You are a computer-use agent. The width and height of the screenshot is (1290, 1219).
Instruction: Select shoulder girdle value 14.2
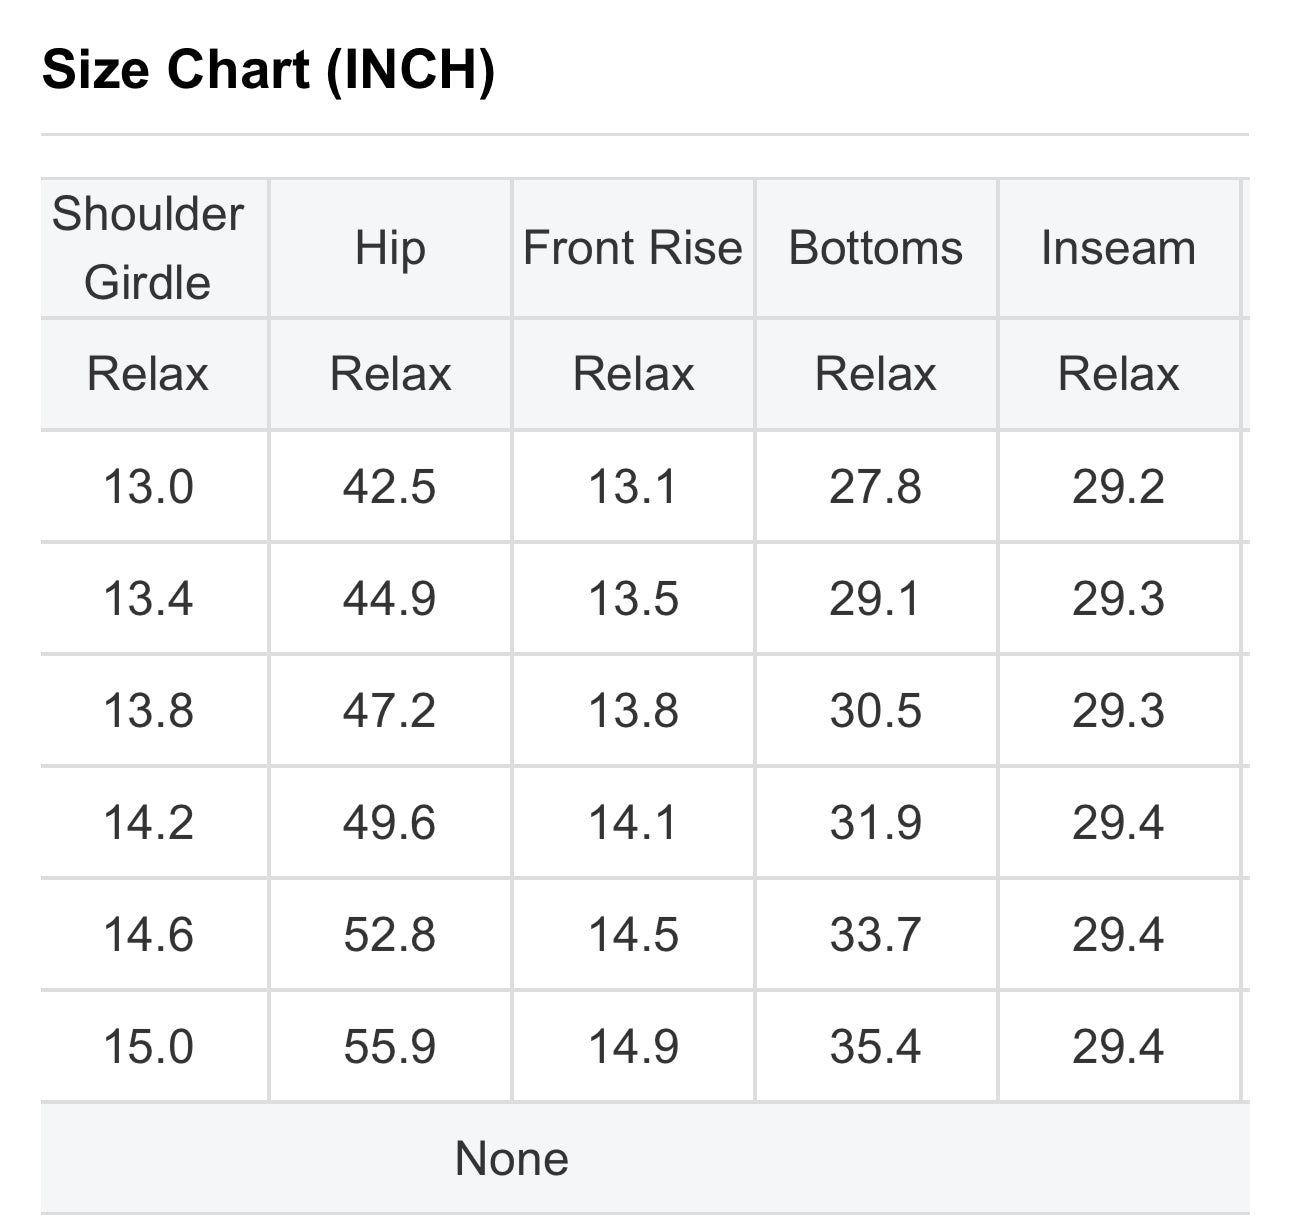click(x=148, y=823)
